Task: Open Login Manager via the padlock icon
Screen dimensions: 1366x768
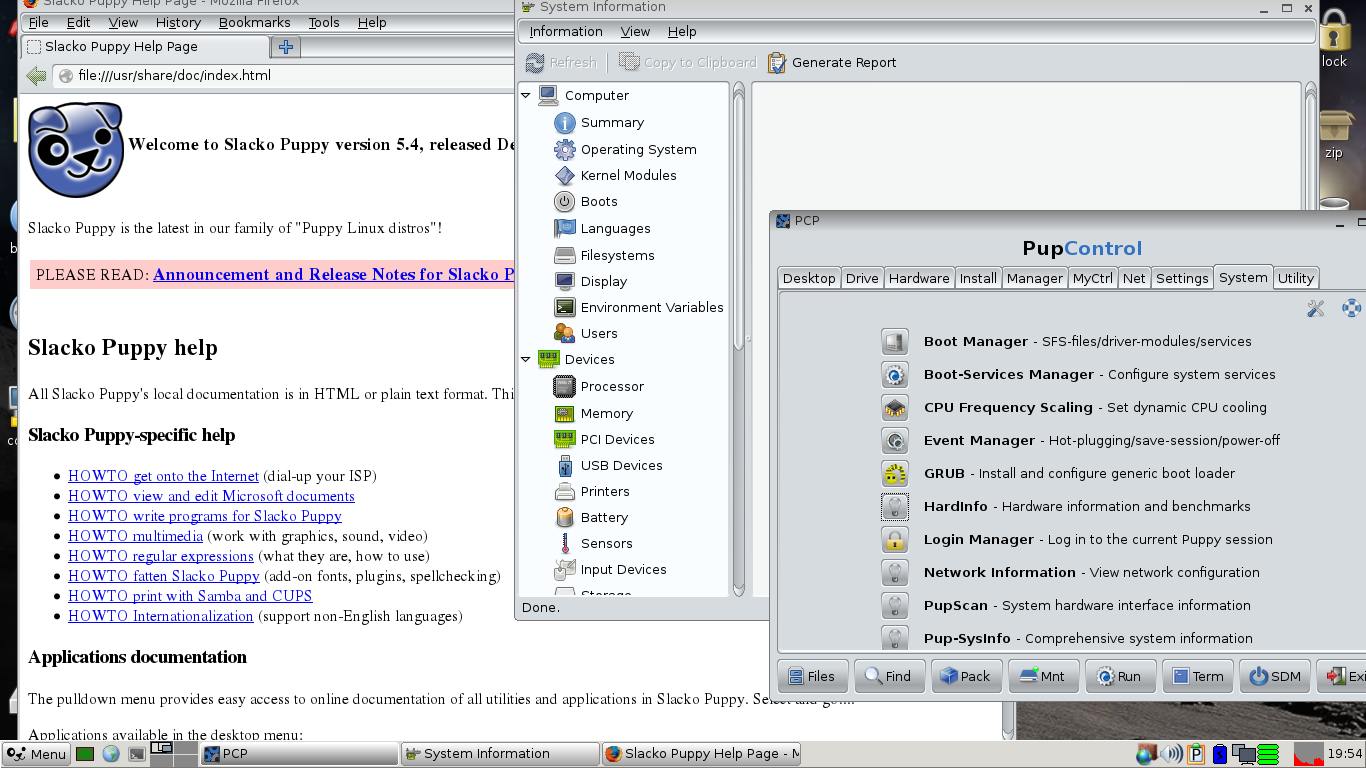Action: click(895, 539)
